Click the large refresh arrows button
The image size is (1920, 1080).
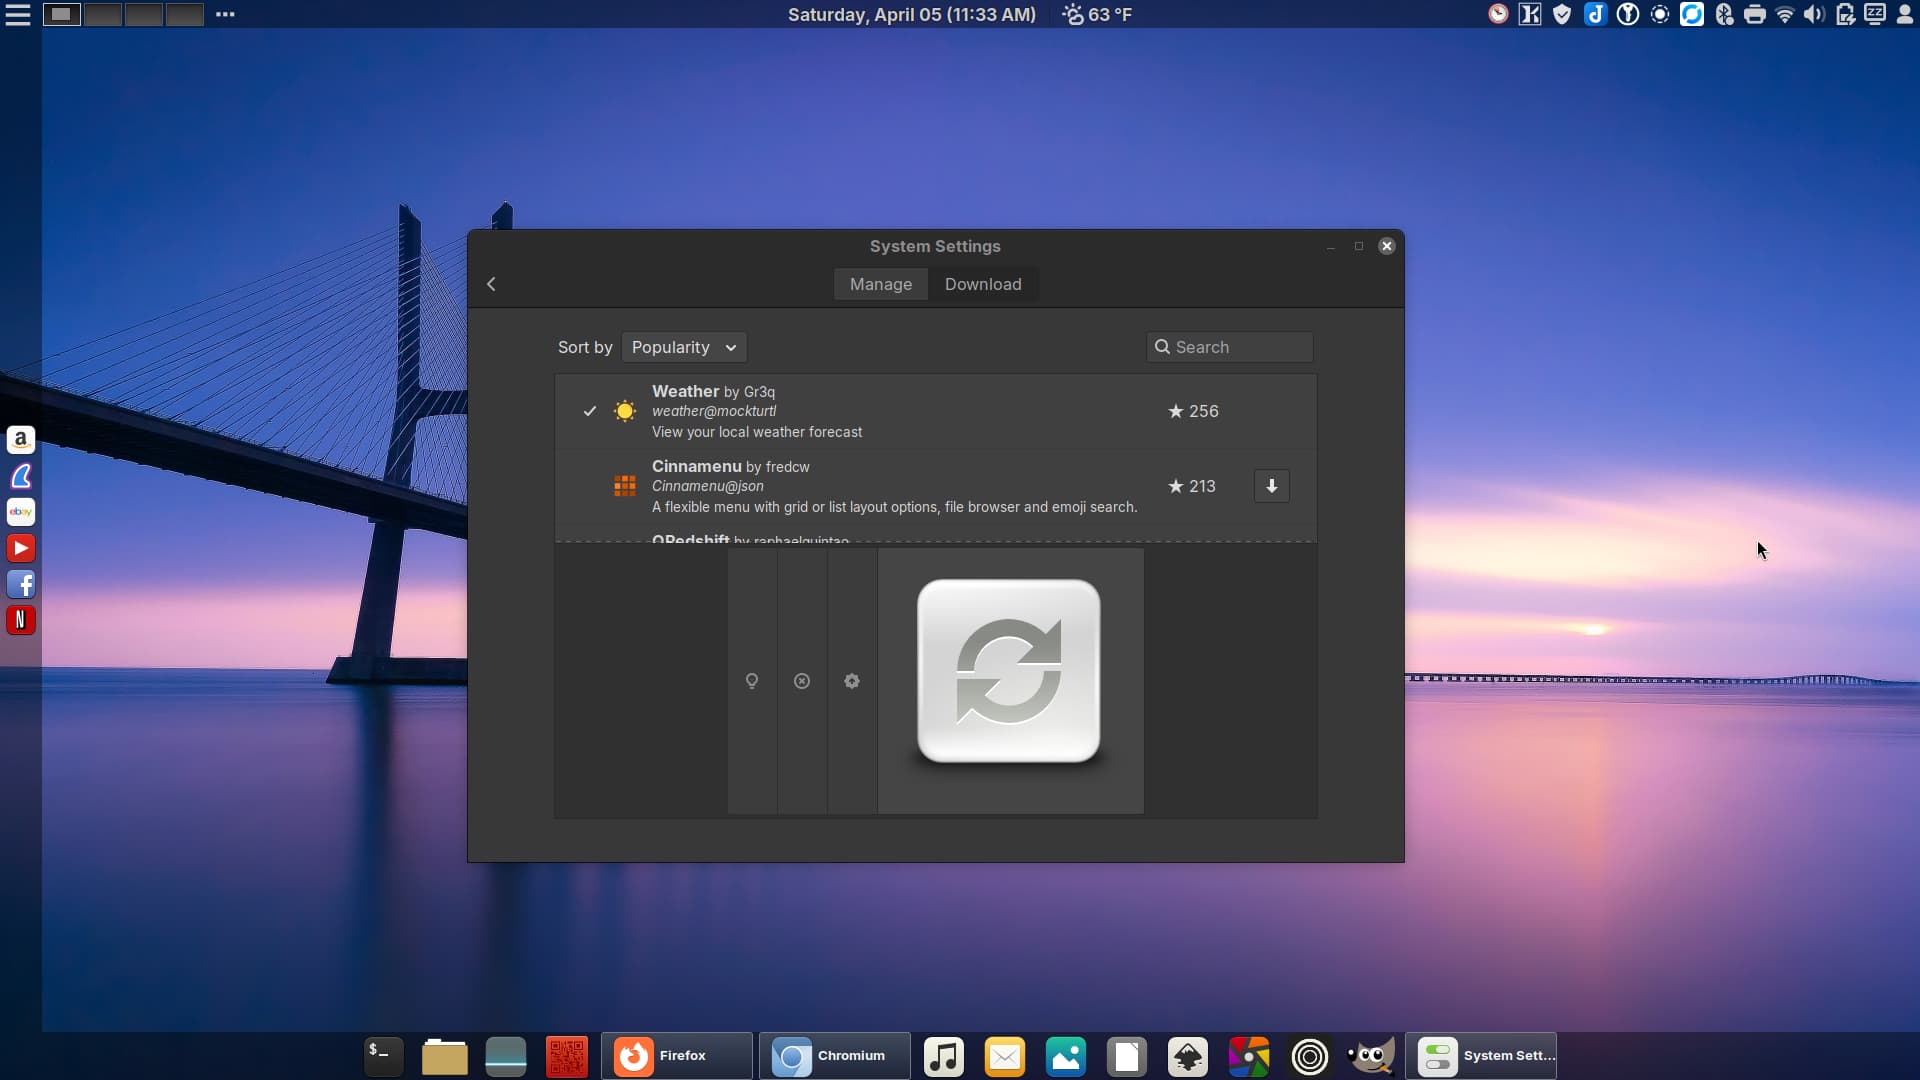[1008, 671]
